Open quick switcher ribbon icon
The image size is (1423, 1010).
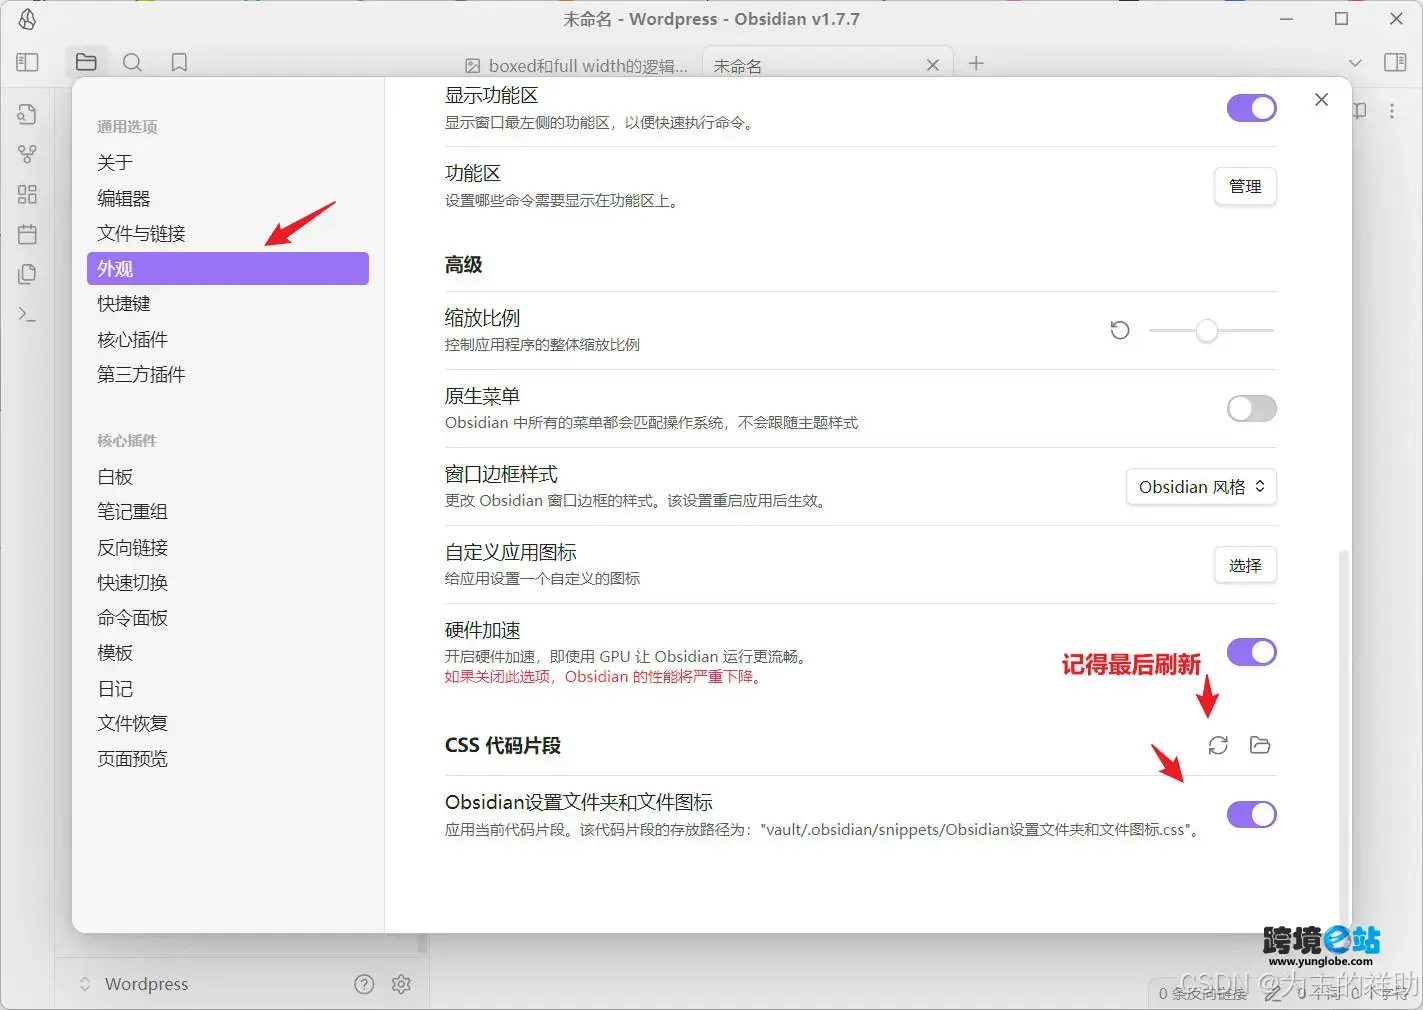pos(27,114)
